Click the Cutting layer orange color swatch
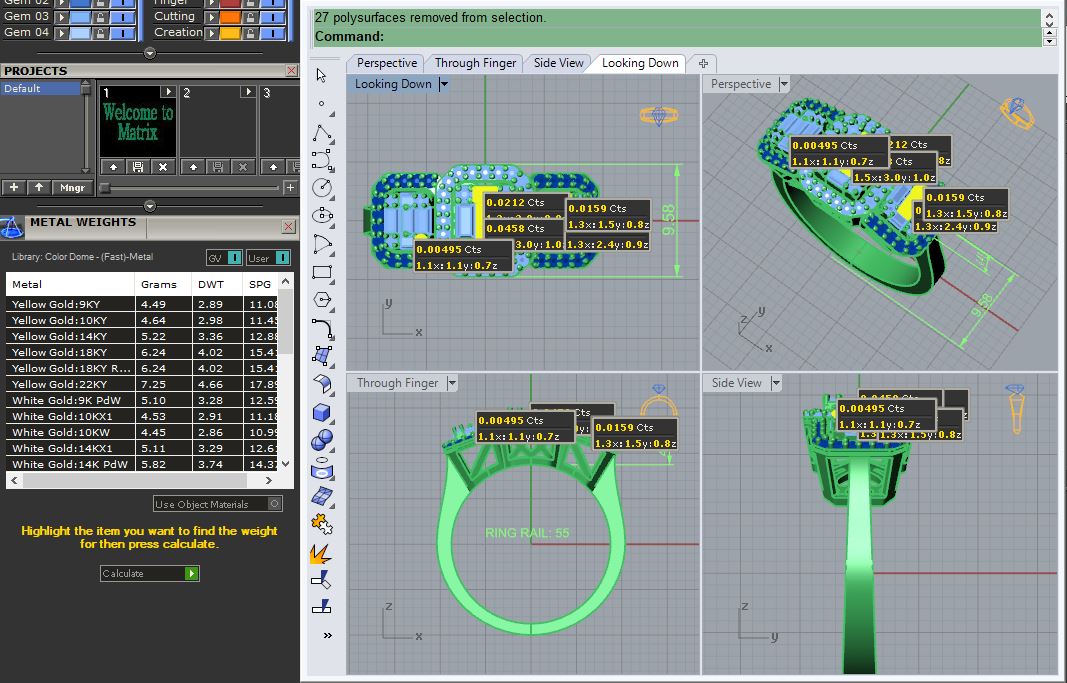The width and height of the screenshot is (1067, 683). 230,16
